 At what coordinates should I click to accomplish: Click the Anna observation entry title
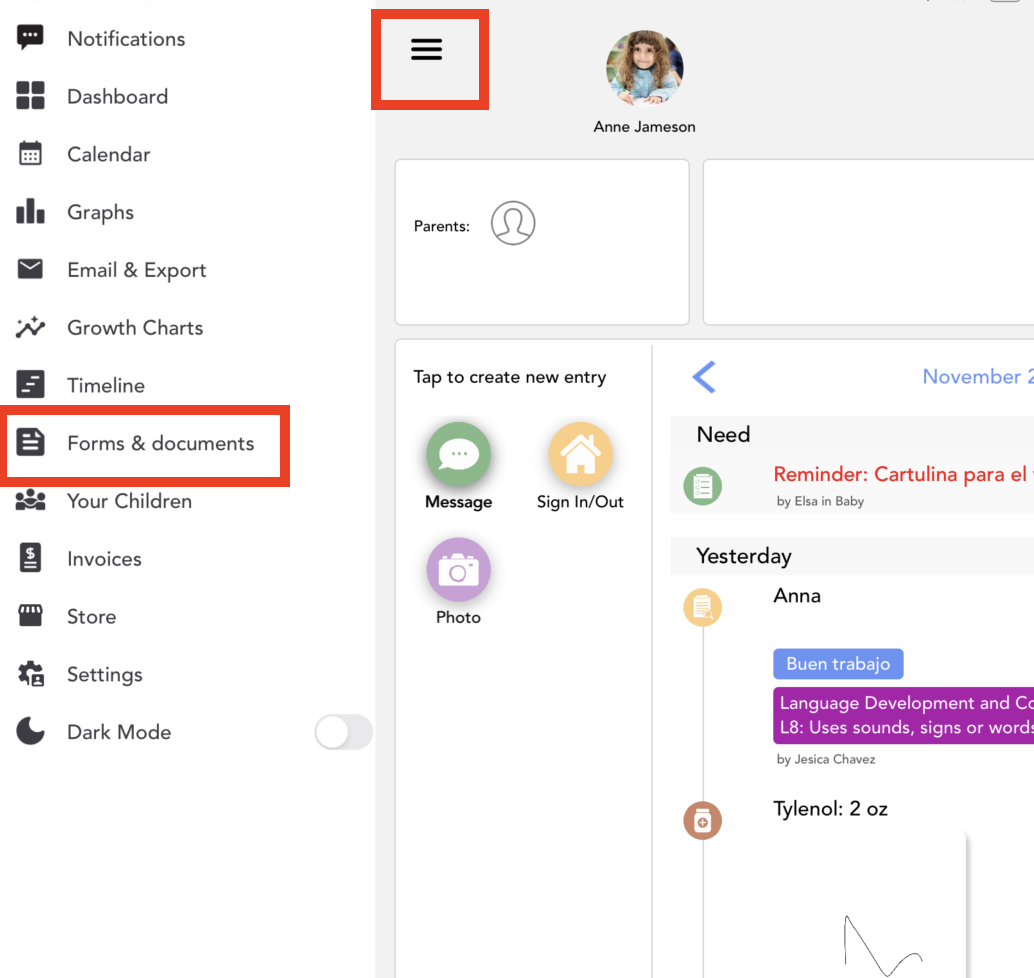coord(797,596)
